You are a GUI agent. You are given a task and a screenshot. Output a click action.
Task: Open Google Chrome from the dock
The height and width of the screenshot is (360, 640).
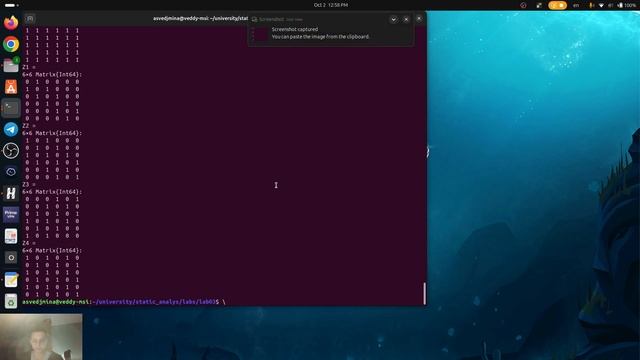11,44
